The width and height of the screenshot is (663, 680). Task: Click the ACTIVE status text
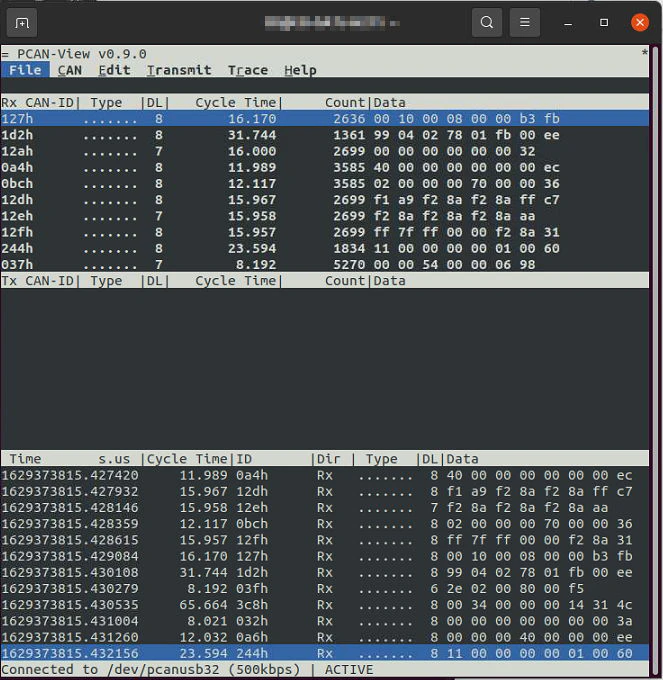(349, 670)
